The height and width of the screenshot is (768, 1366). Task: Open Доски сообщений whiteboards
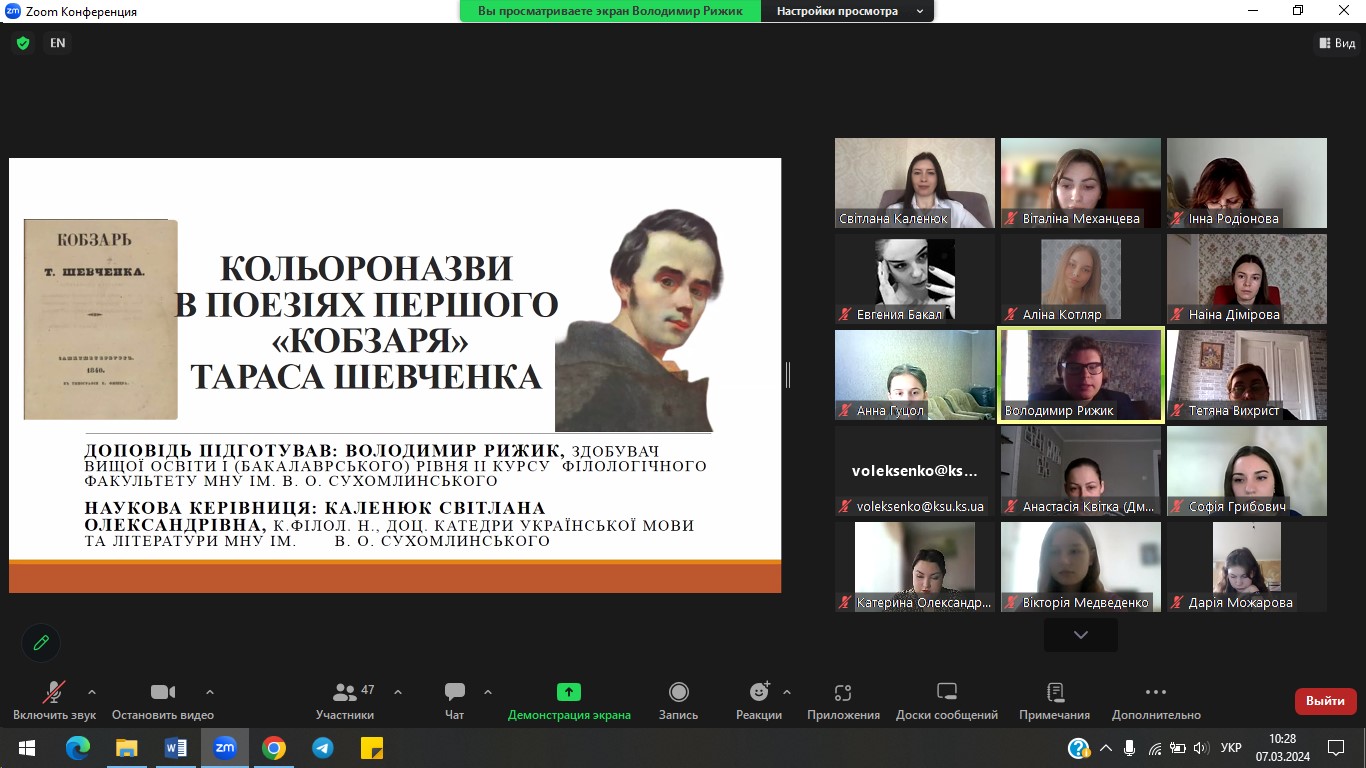pyautogui.click(x=946, y=700)
